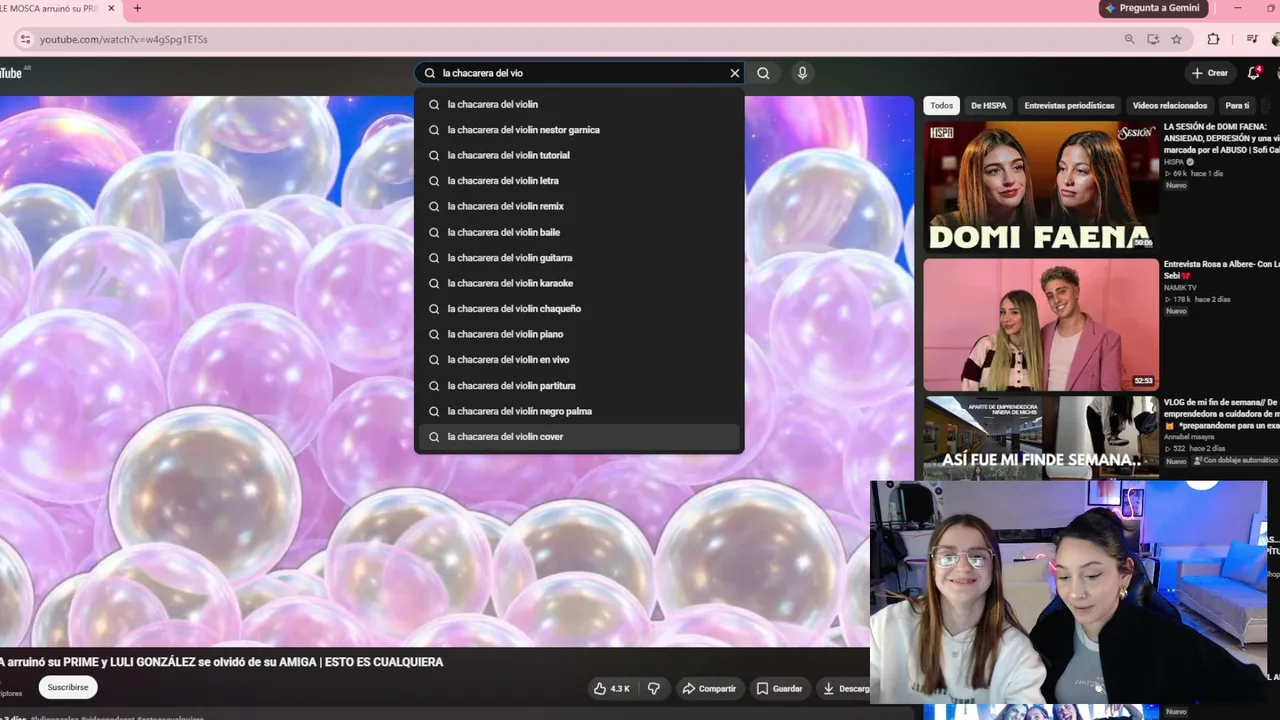
Task: Select the Para ti filter chip
Action: (1237, 105)
